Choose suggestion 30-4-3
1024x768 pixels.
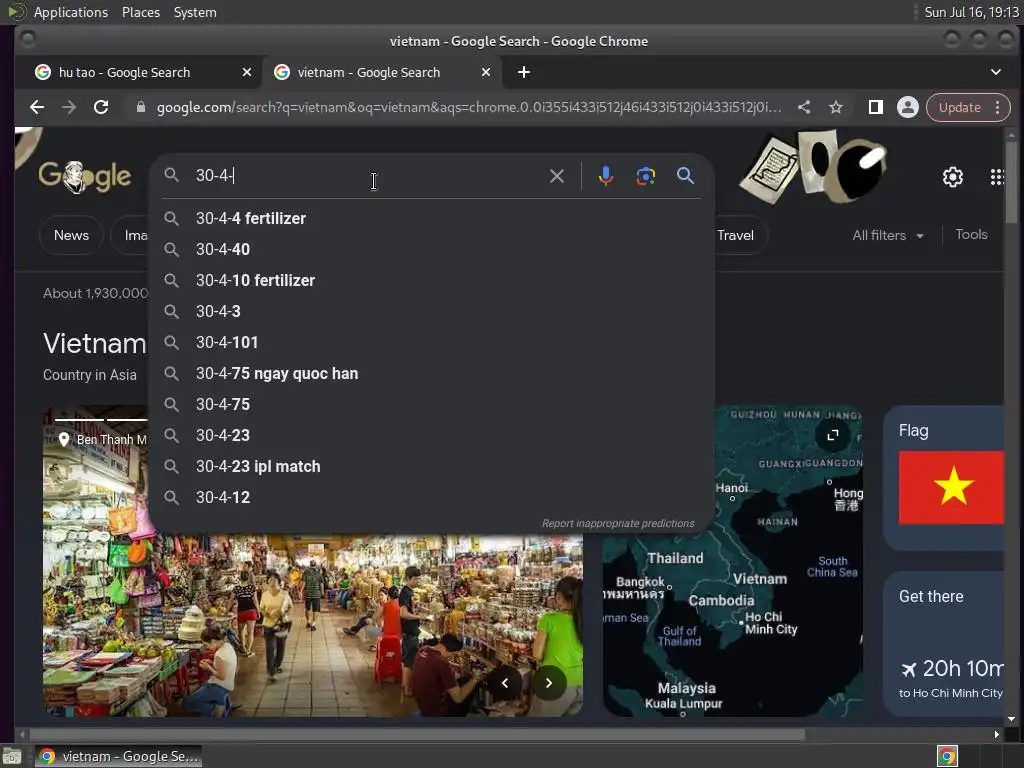pos(431,312)
